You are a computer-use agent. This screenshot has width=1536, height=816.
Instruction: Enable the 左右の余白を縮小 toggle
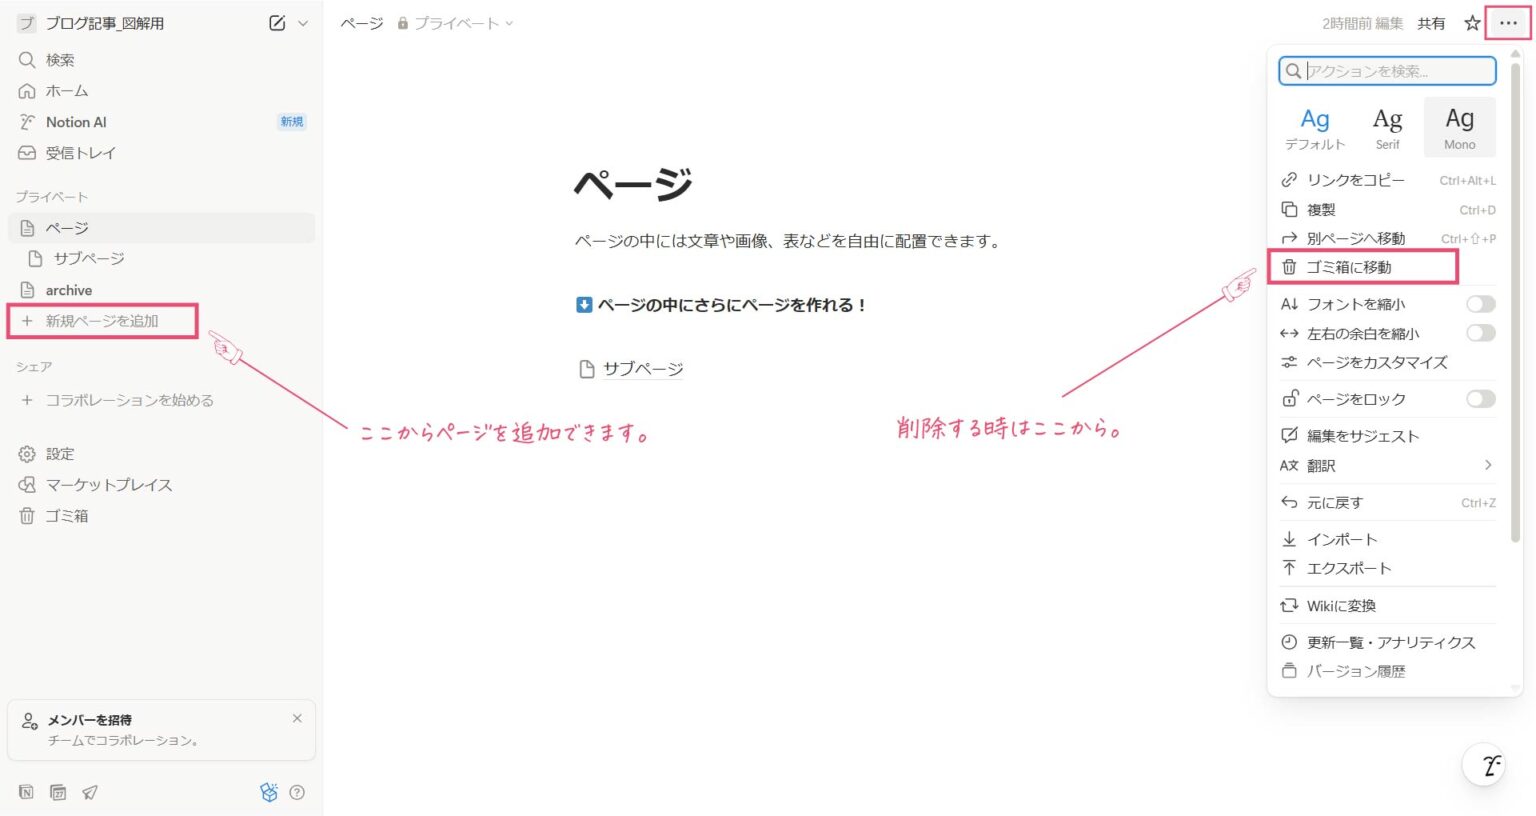tap(1479, 333)
